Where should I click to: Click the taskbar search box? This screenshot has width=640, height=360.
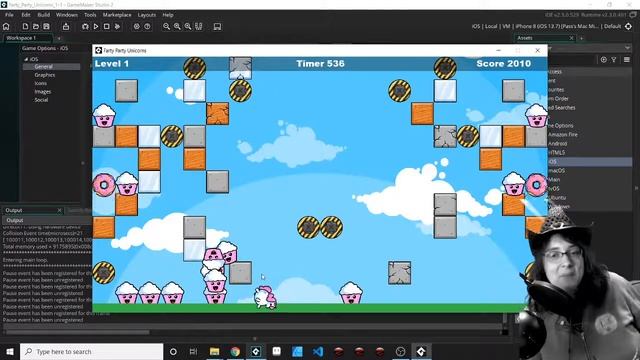click(91, 351)
